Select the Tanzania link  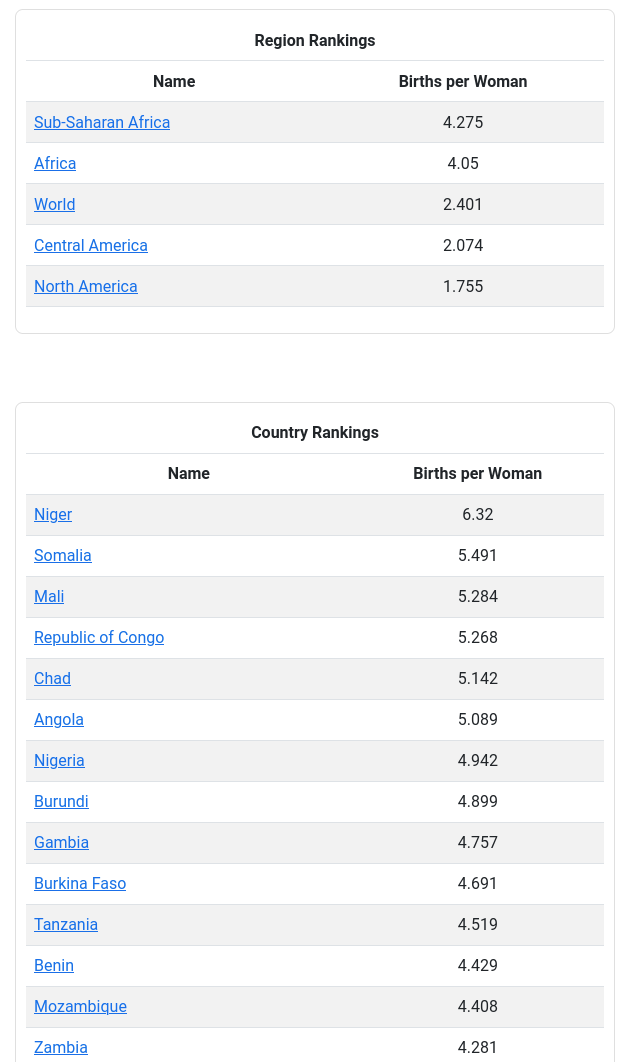[x=66, y=925]
